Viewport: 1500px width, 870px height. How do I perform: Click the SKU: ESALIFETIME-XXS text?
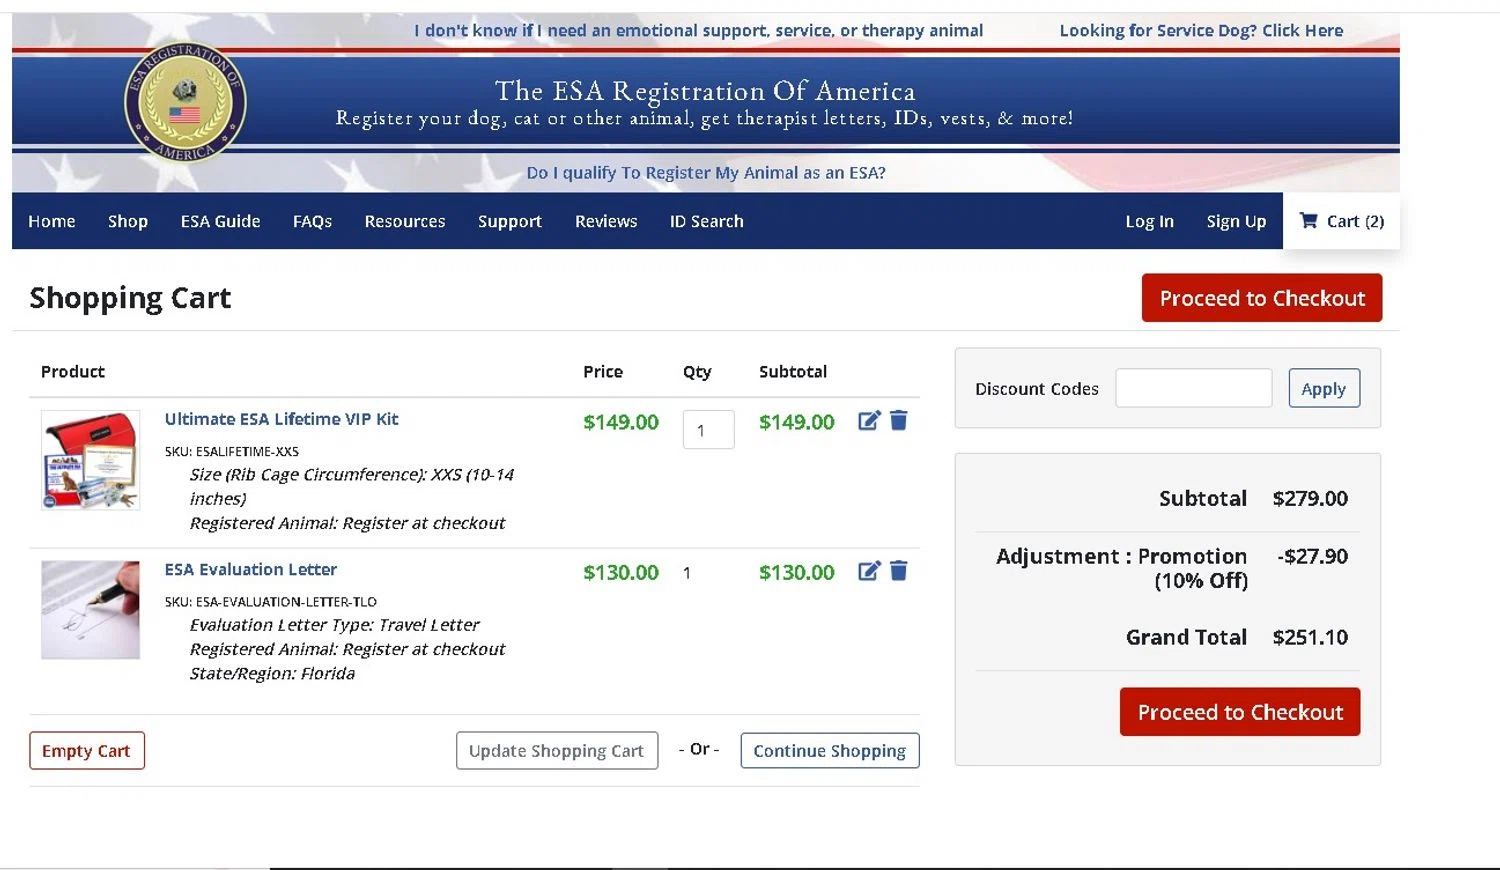pos(232,452)
